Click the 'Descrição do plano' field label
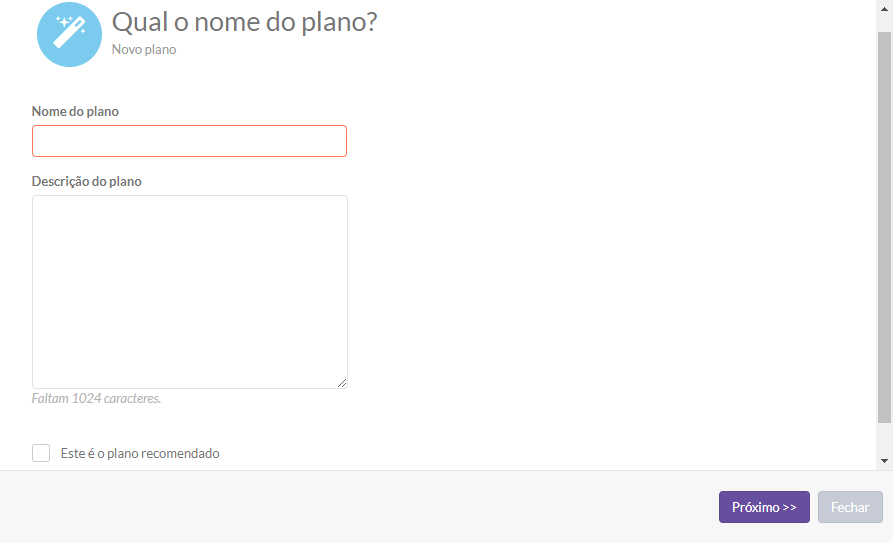The height and width of the screenshot is (543, 893). pos(87,181)
